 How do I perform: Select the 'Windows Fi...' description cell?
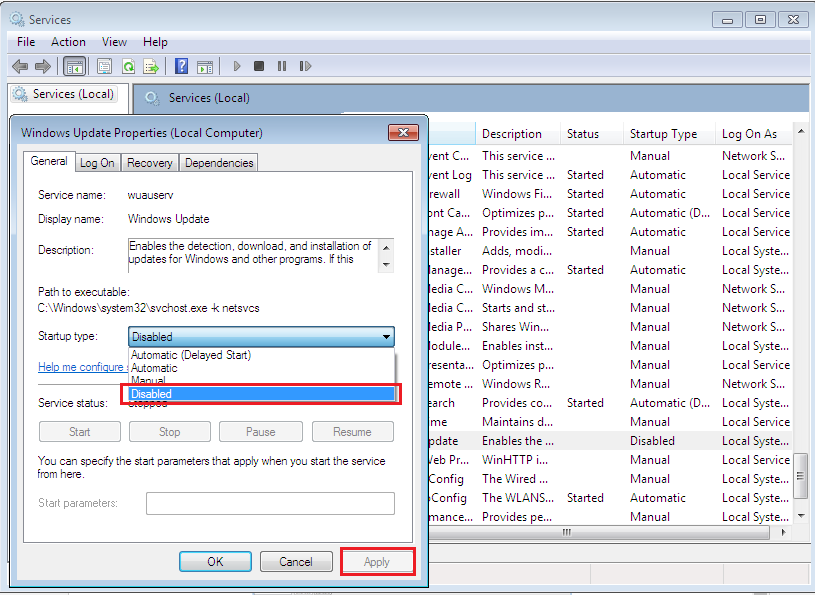[517, 194]
